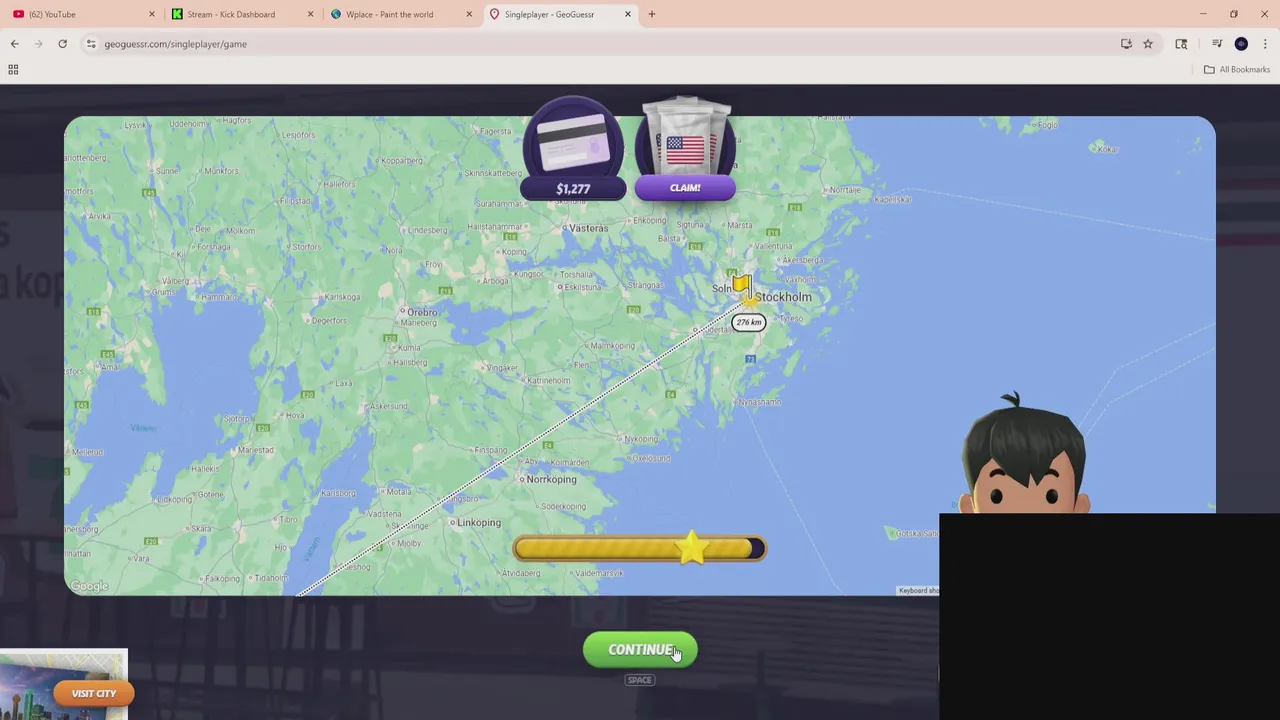Claim the USA flag reward pack
This screenshot has width=1280, height=720.
click(685, 188)
